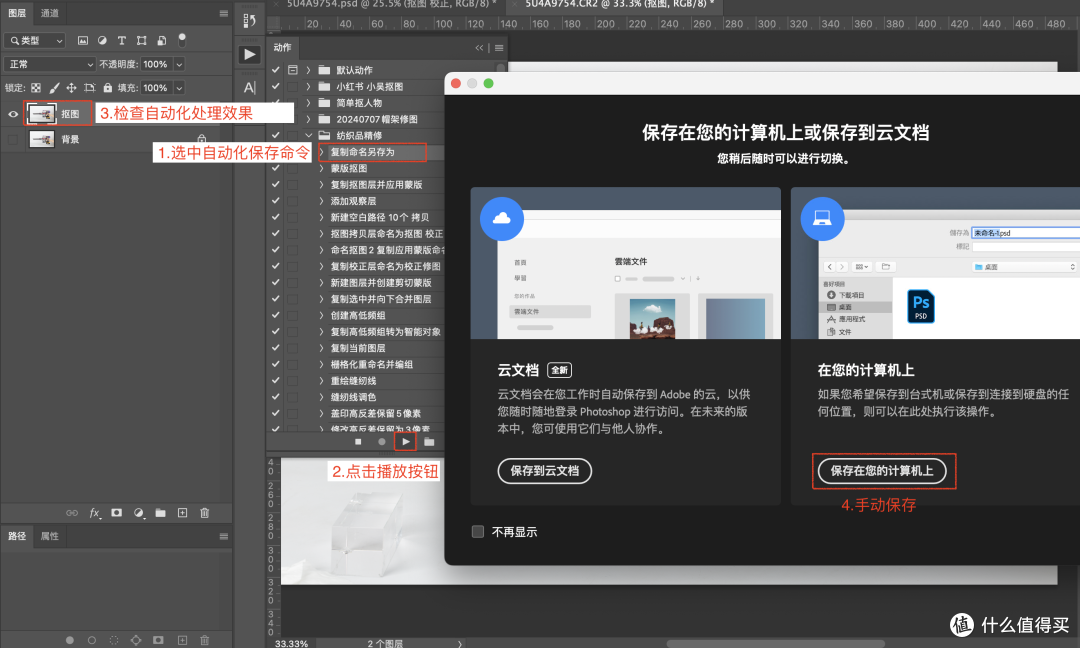Open the Layers panel menu icon

pyautogui.click(x=224, y=13)
